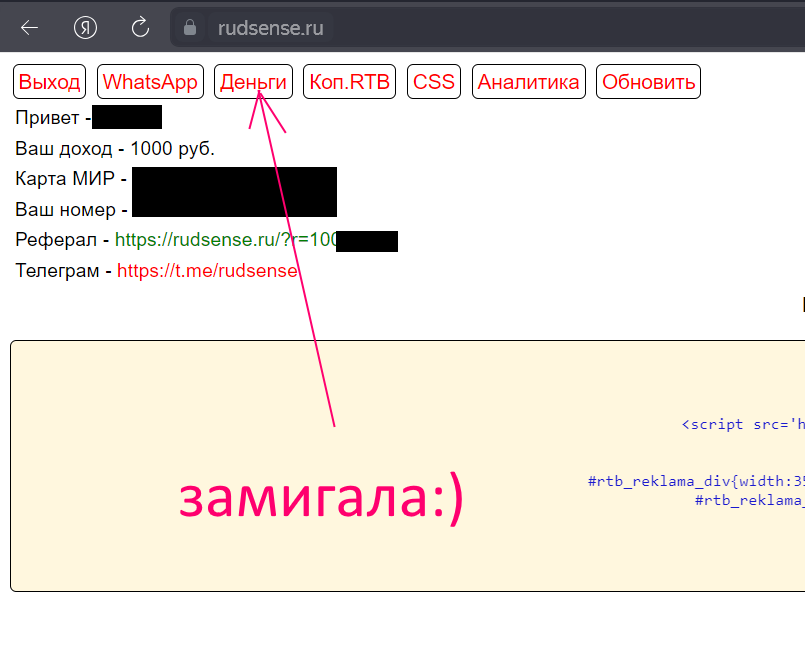Go back with the browser back arrow
Viewport: 805px width, 647px height.
(29, 28)
